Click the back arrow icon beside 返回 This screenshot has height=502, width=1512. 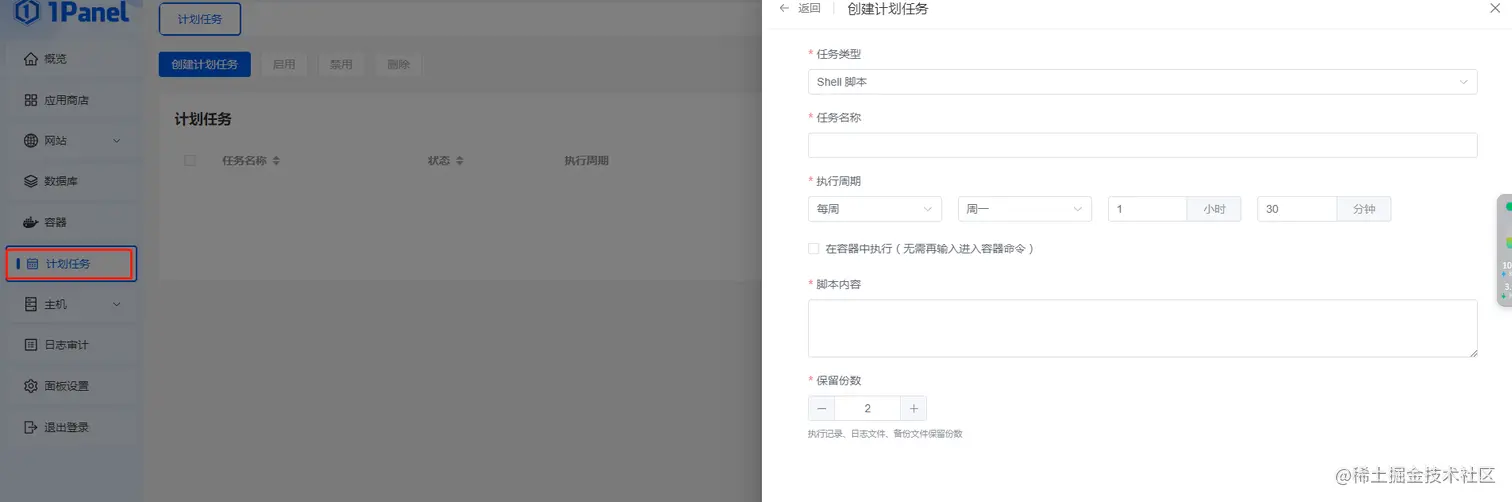(784, 8)
